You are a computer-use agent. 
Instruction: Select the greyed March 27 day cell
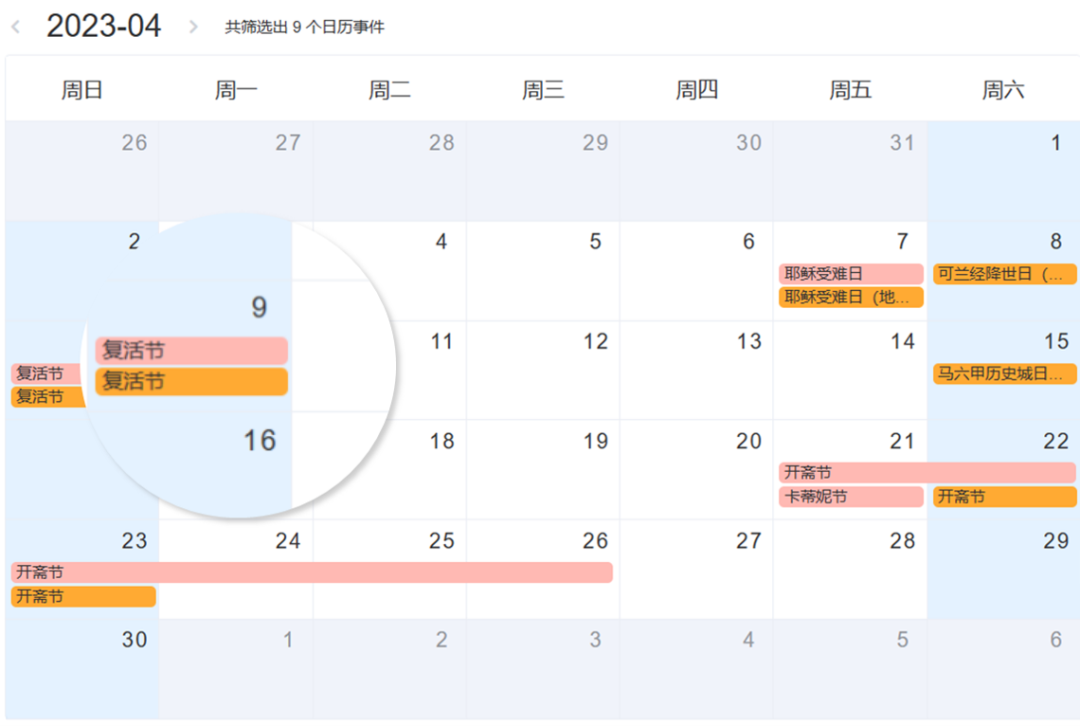(236, 171)
